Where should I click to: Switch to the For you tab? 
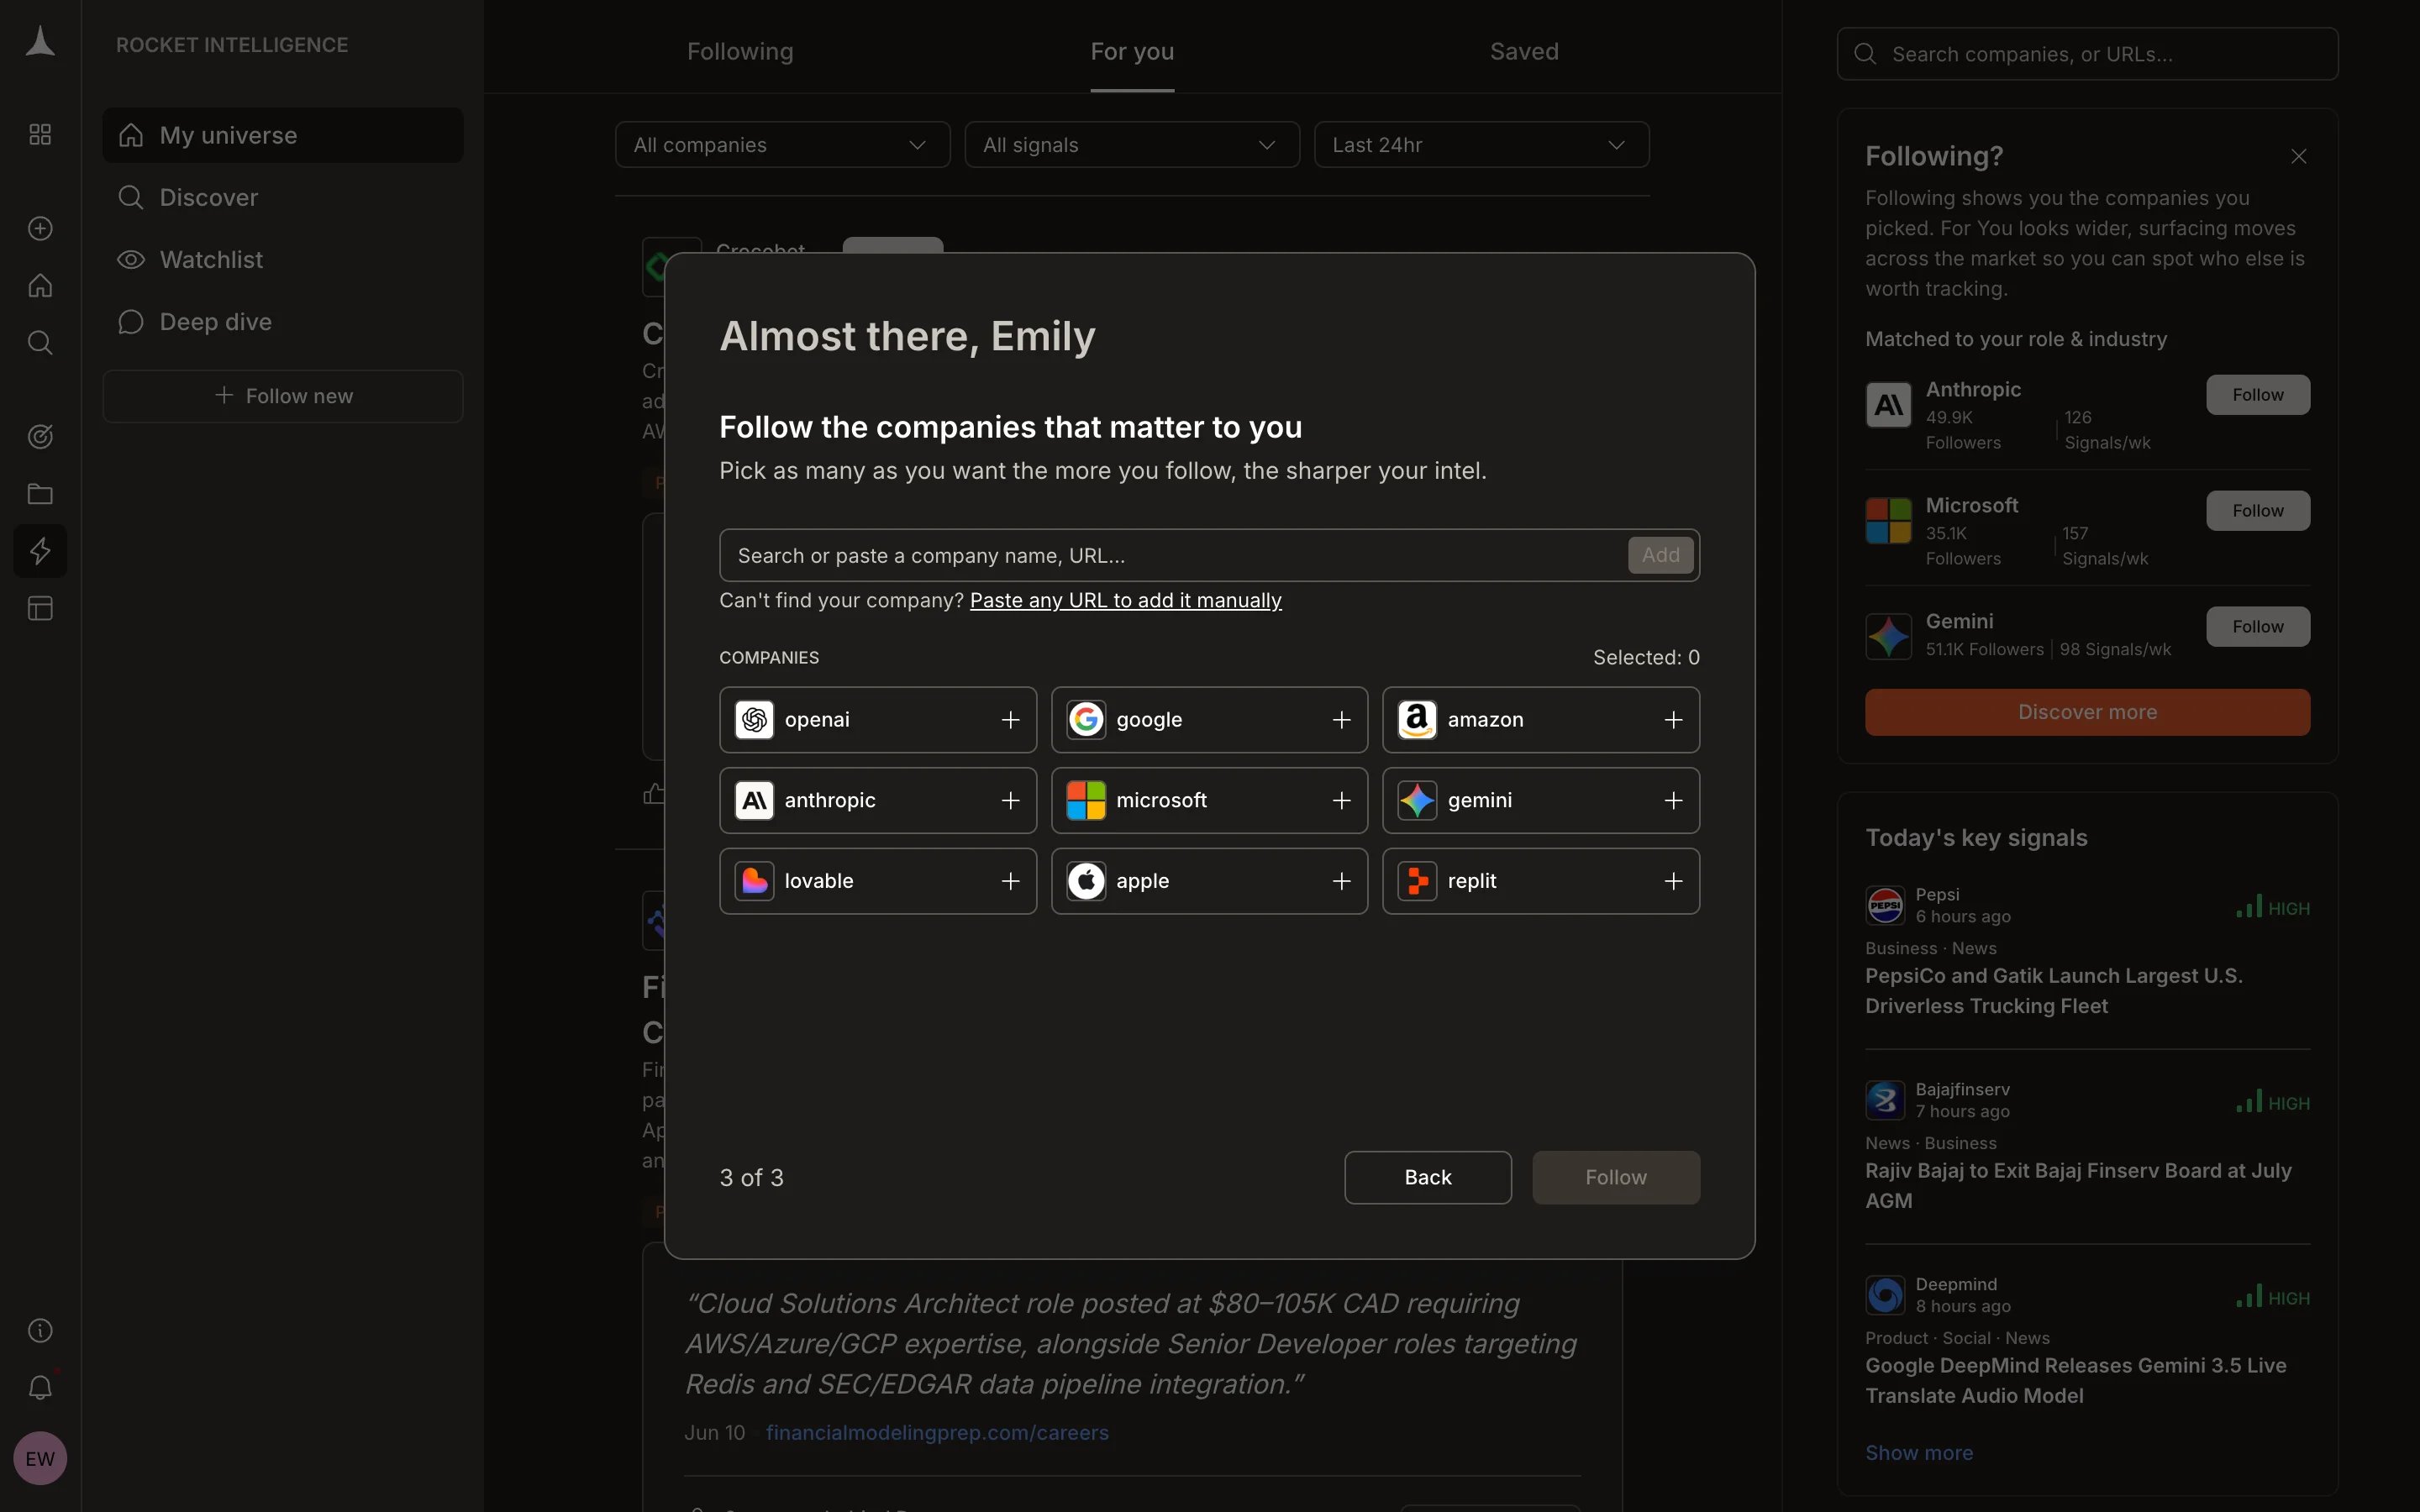click(x=1132, y=51)
